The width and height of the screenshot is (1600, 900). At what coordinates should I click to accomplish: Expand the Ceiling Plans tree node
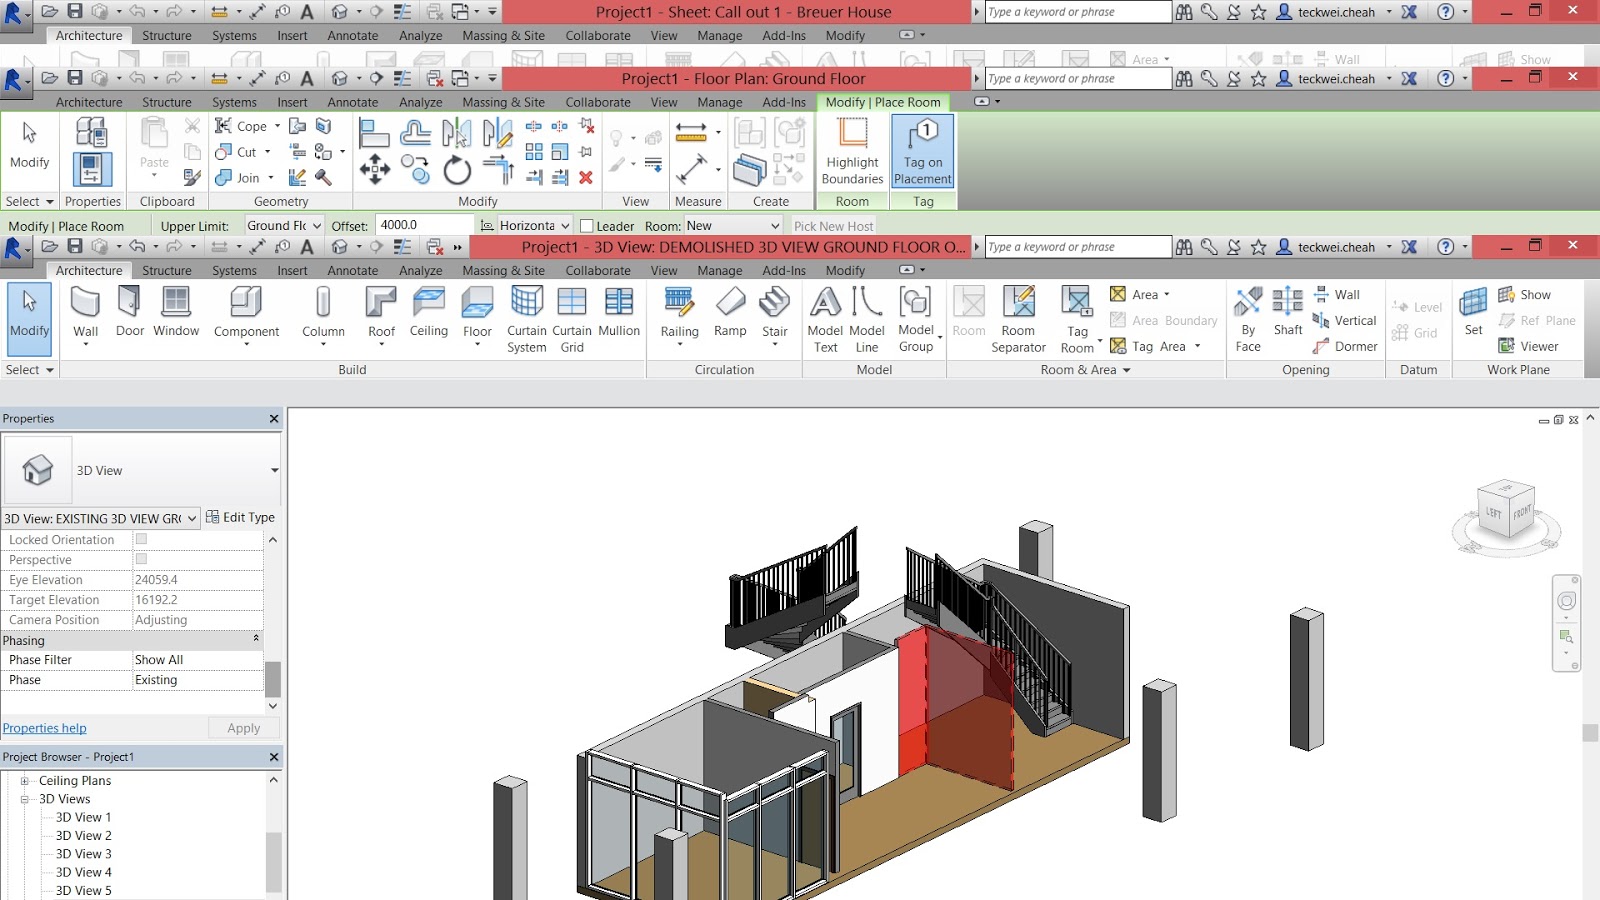[25, 781]
